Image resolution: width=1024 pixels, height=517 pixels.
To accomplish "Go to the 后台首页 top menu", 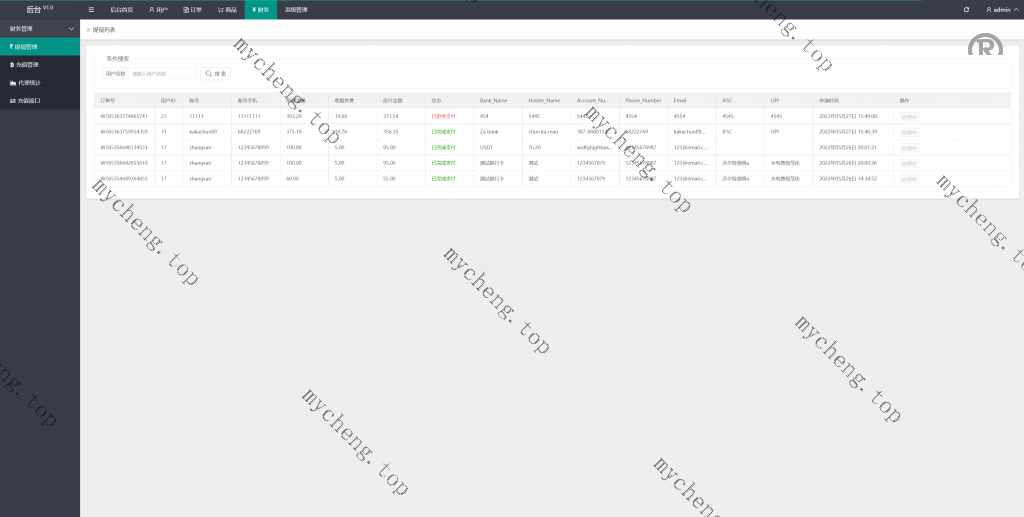I will tap(121, 9).
